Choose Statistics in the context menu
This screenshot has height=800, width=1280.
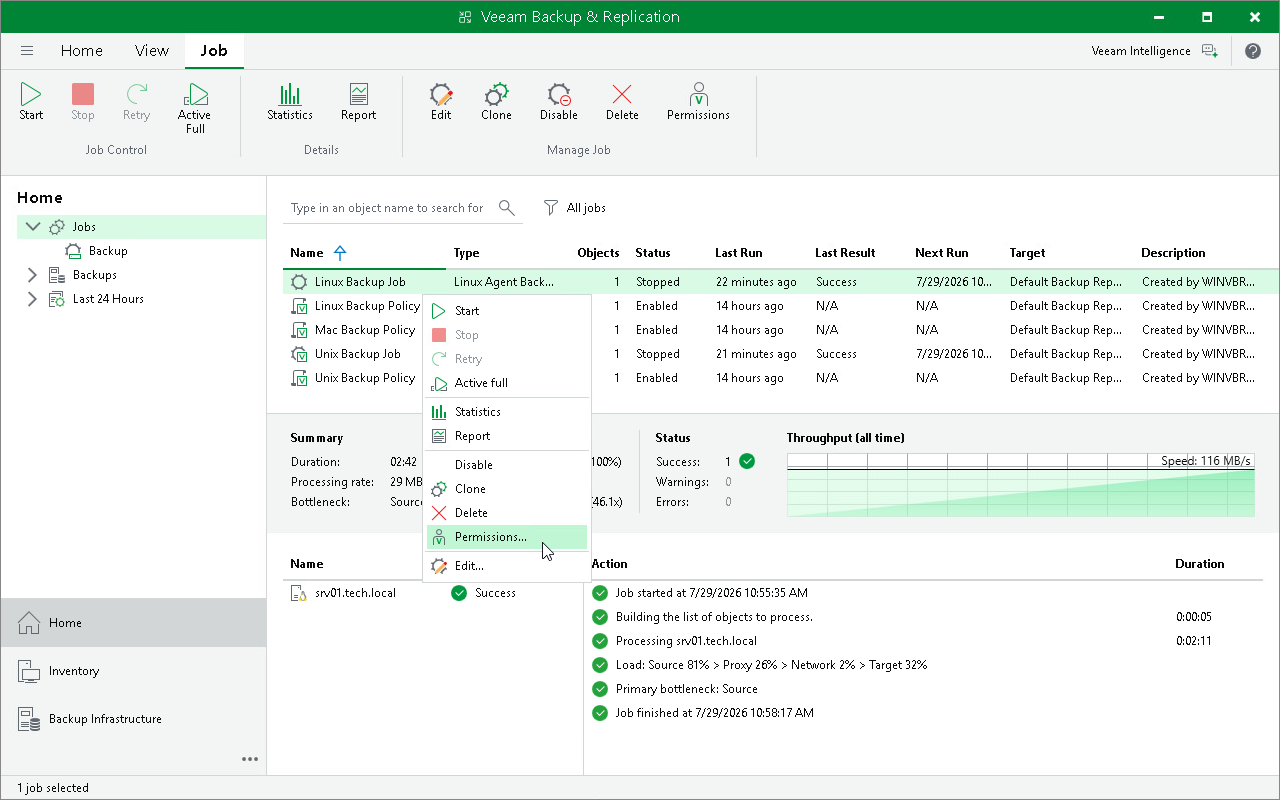tap(507, 412)
